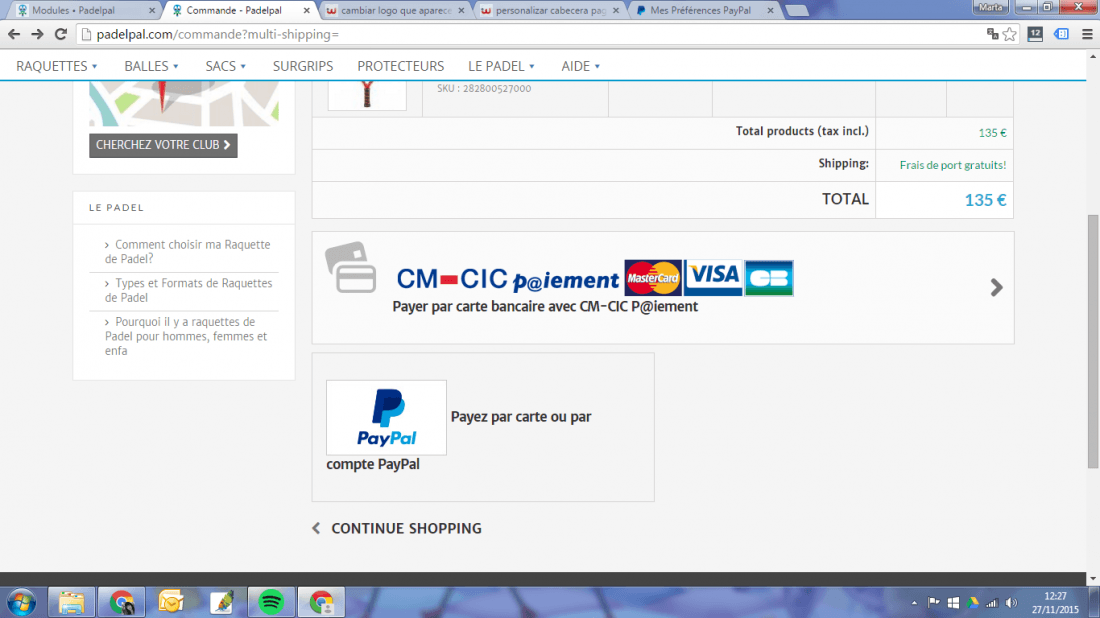Viewport: 1100px width, 618px height.
Task: Click the SKU : 282800527000 text
Action: [x=484, y=88]
